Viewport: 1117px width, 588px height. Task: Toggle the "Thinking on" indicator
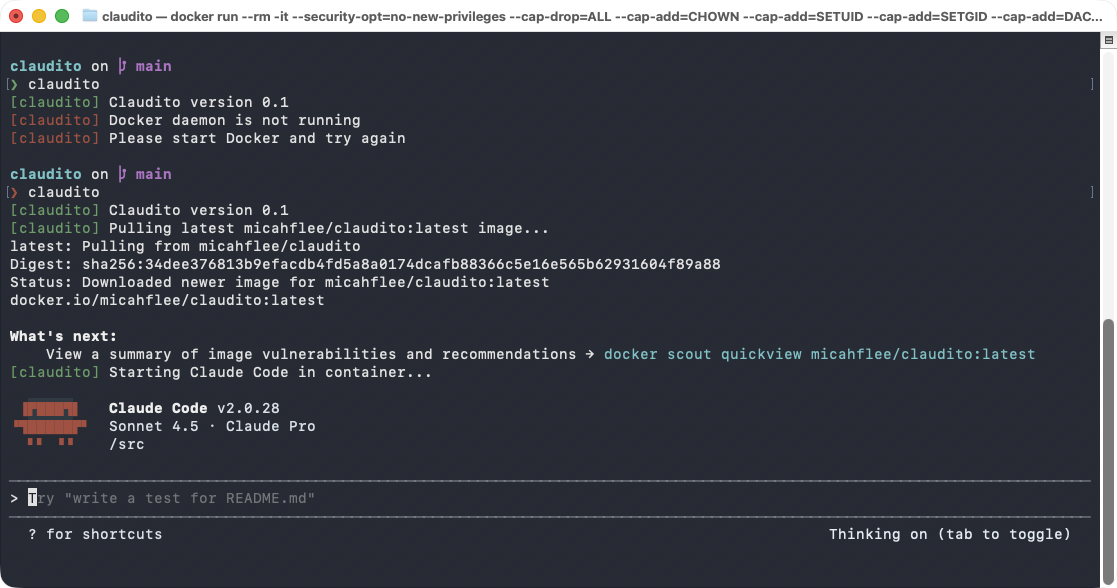(x=949, y=534)
